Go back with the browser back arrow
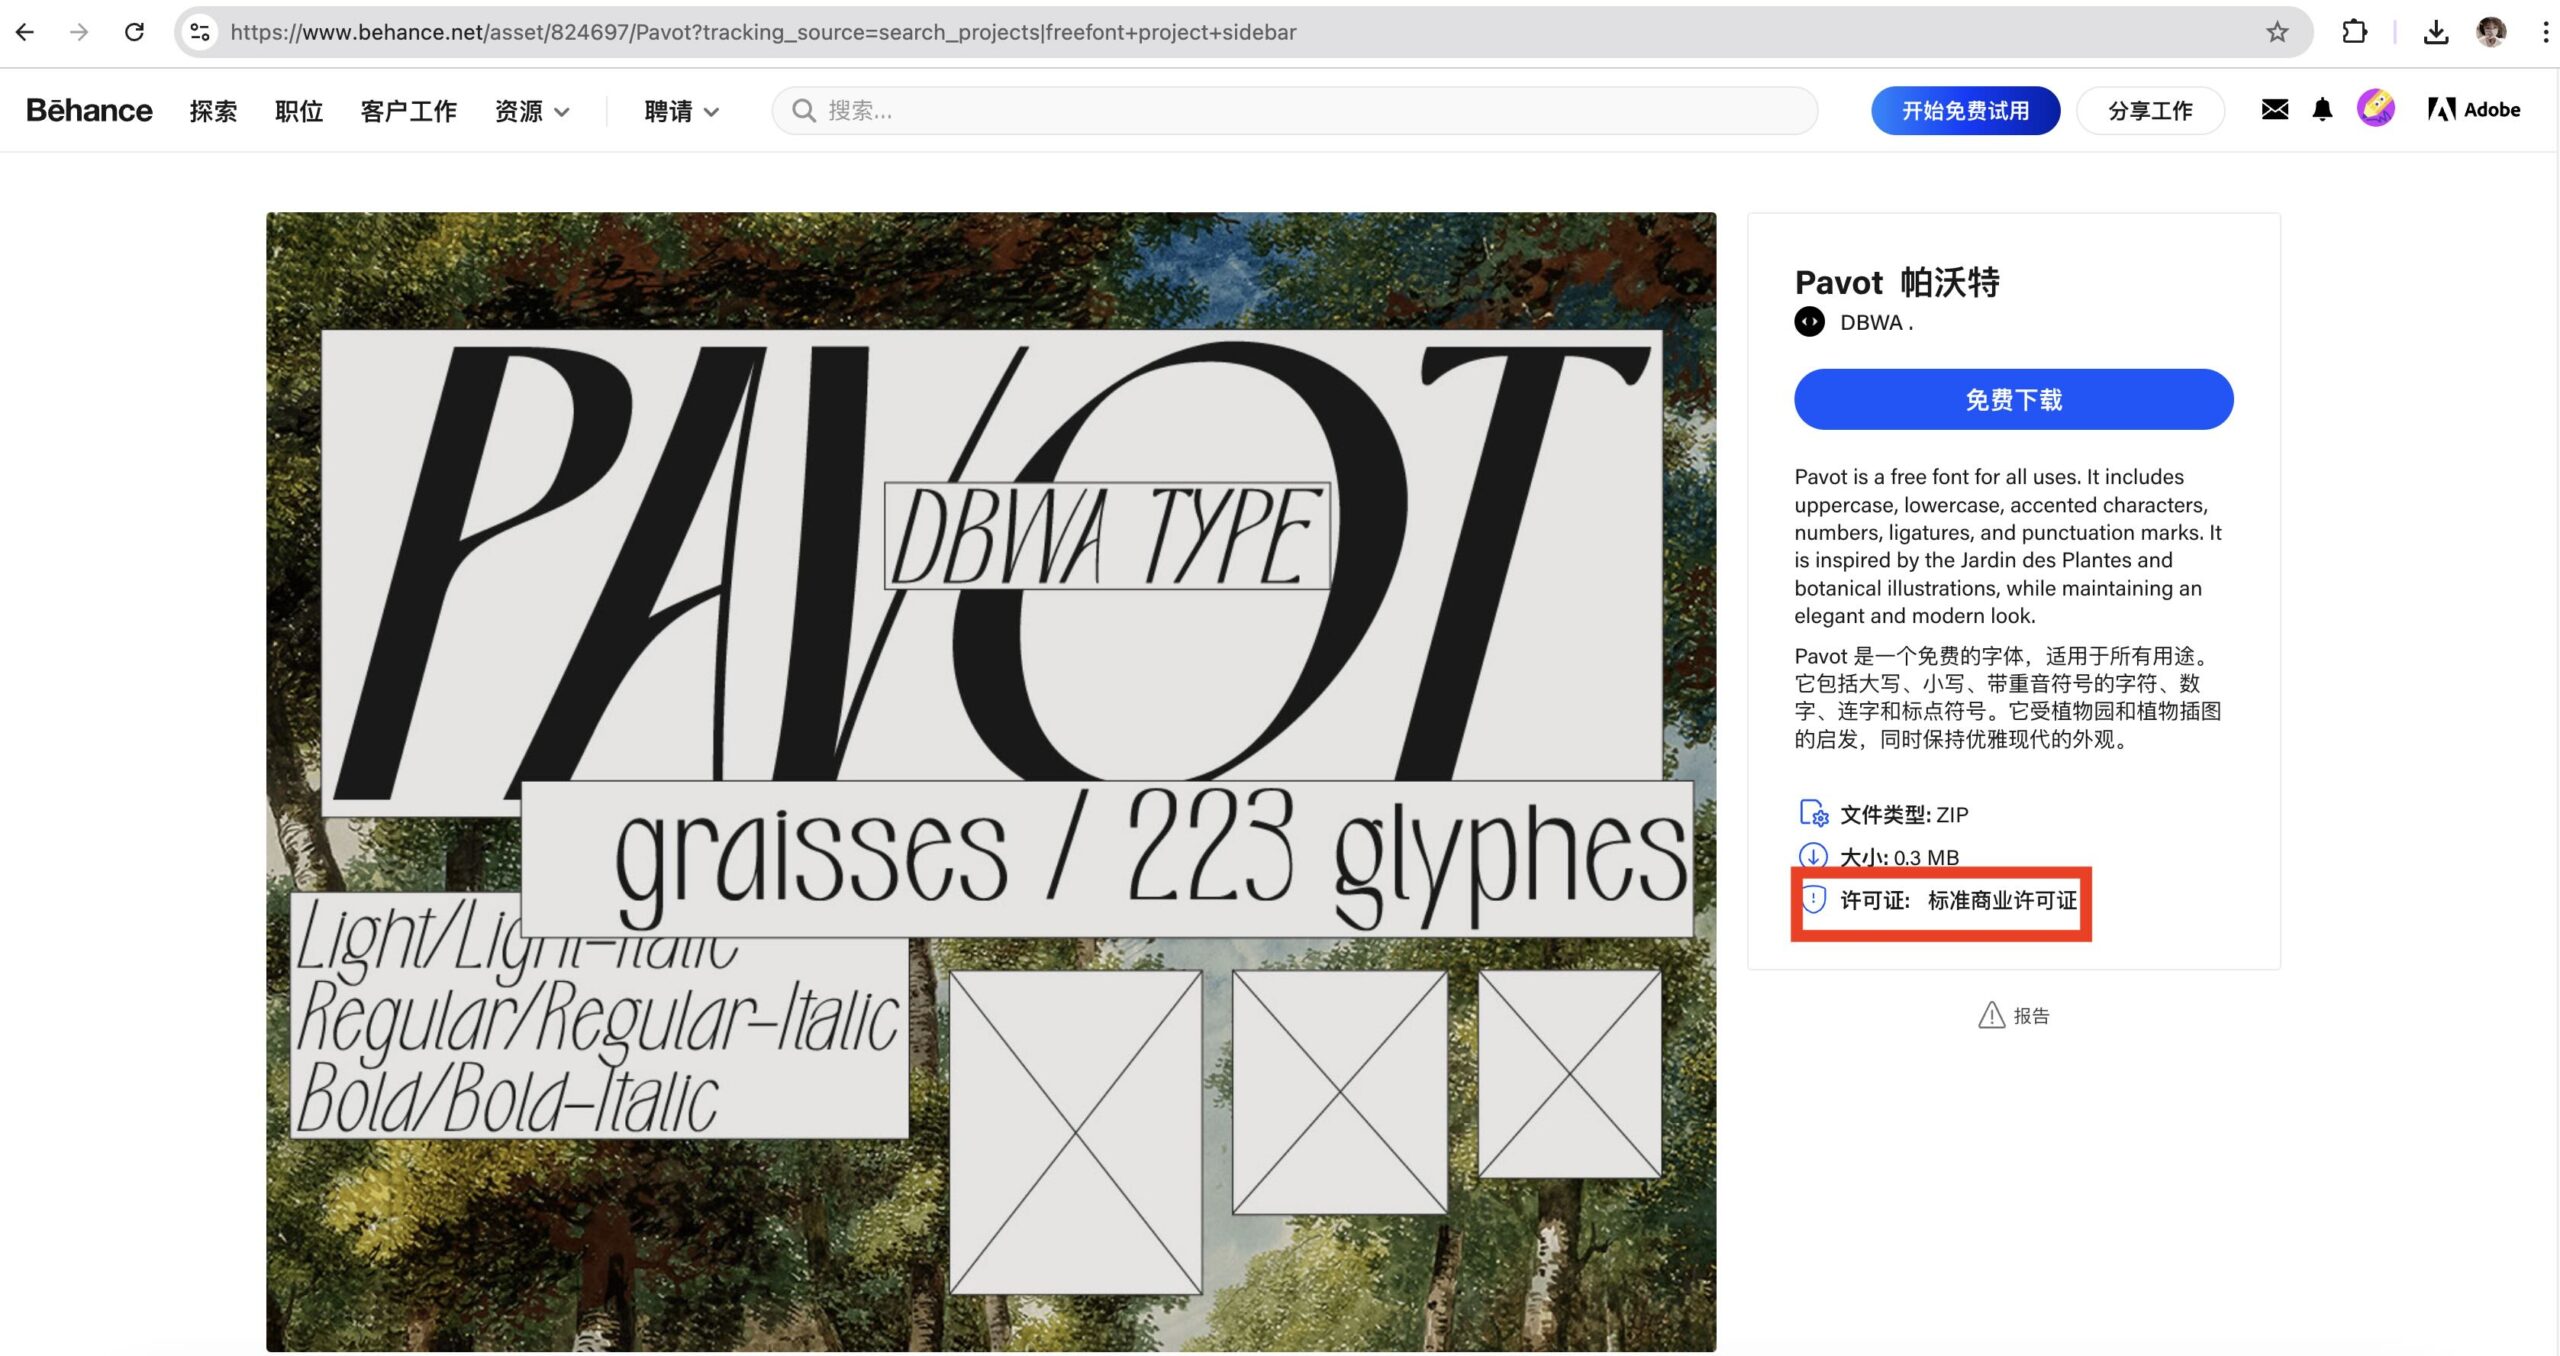 [x=25, y=32]
